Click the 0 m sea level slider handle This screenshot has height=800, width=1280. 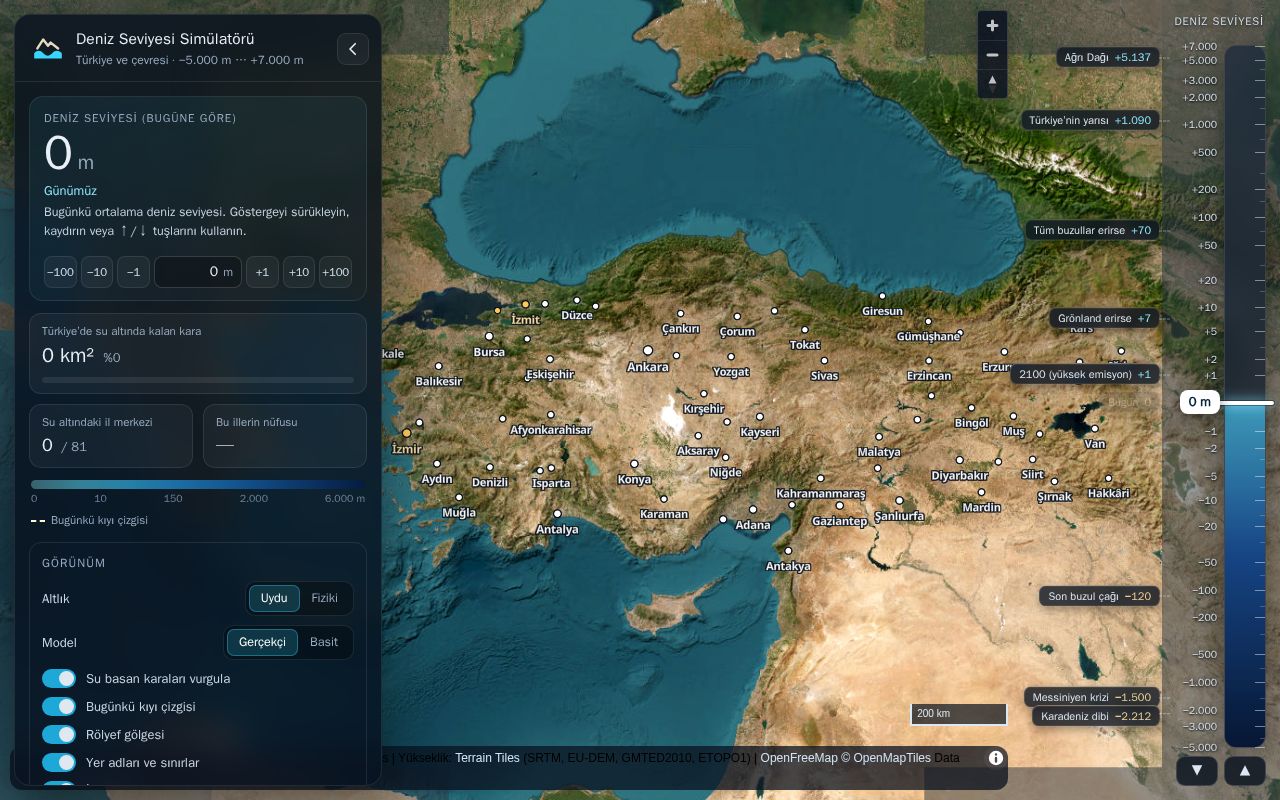(1200, 402)
